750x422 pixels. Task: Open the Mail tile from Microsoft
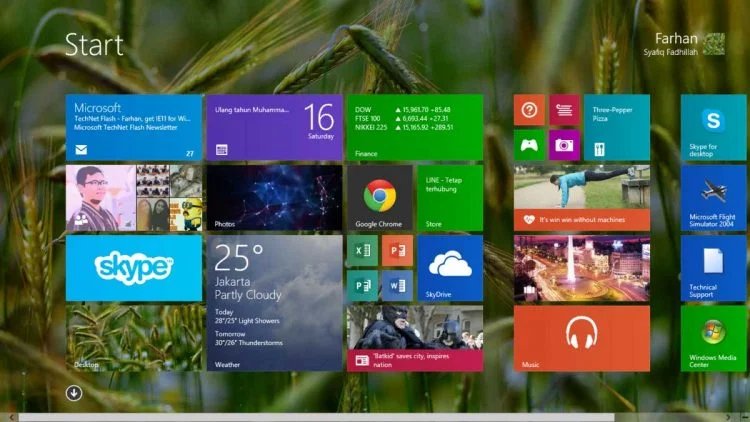[134, 127]
